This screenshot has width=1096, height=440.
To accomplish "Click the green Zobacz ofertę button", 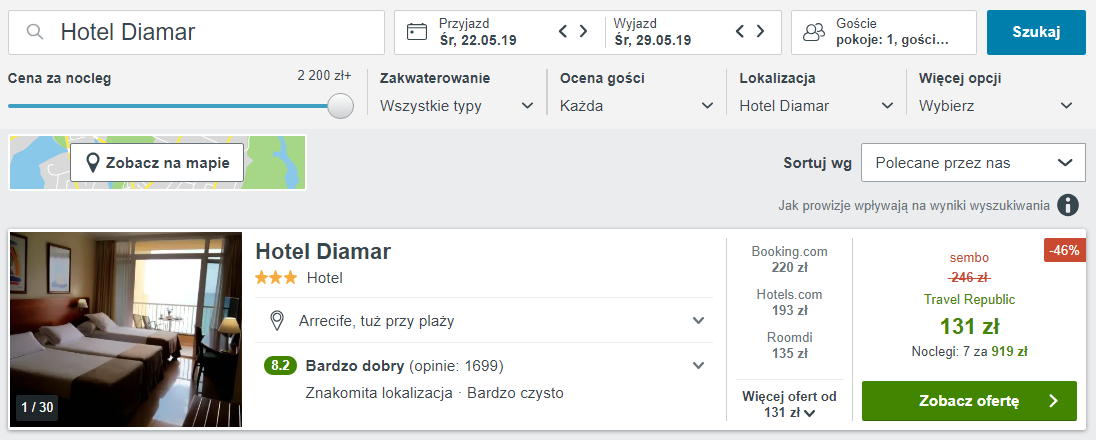I will click(x=968, y=401).
